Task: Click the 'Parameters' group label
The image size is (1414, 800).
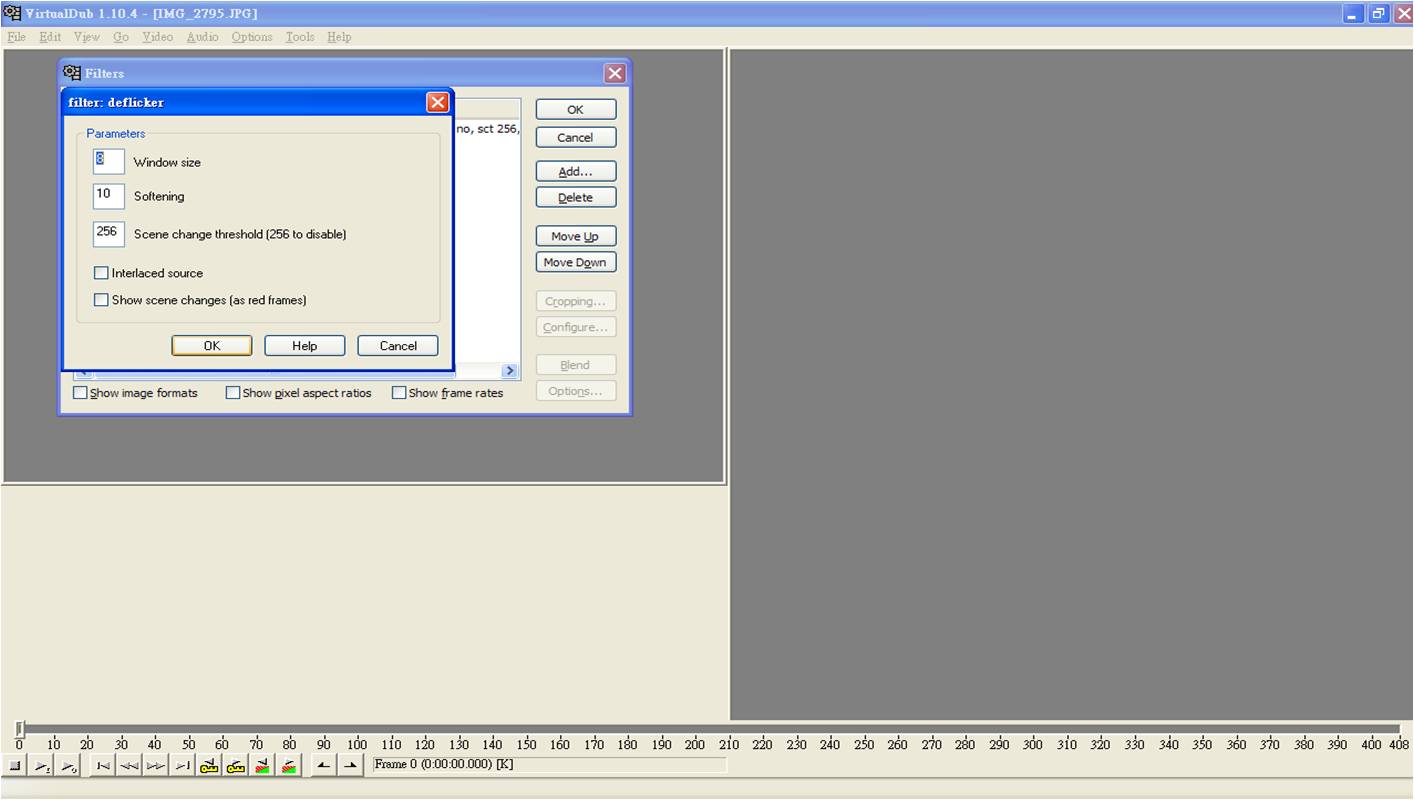Action: pos(116,134)
